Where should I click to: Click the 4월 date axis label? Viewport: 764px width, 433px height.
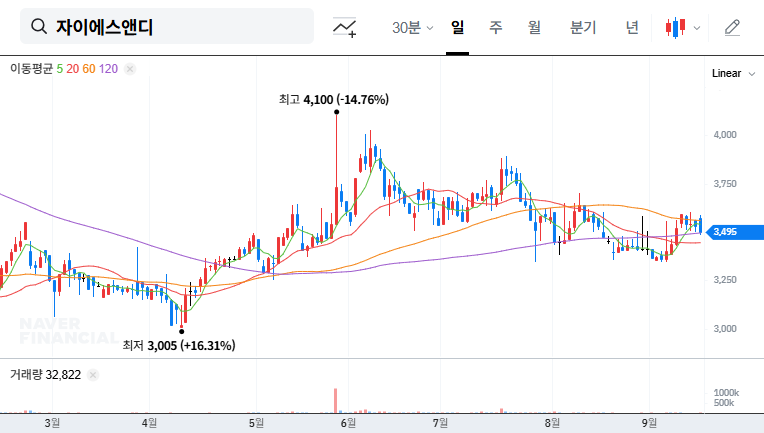(x=149, y=423)
